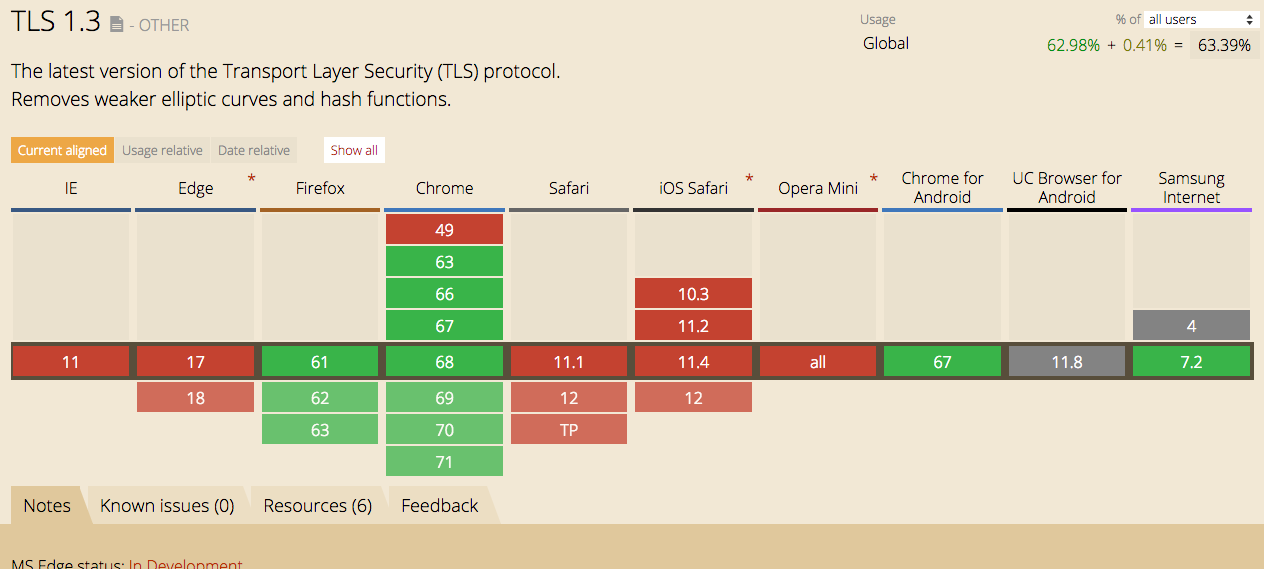
Task: Click the Safari TP version cell
Action: 568,430
